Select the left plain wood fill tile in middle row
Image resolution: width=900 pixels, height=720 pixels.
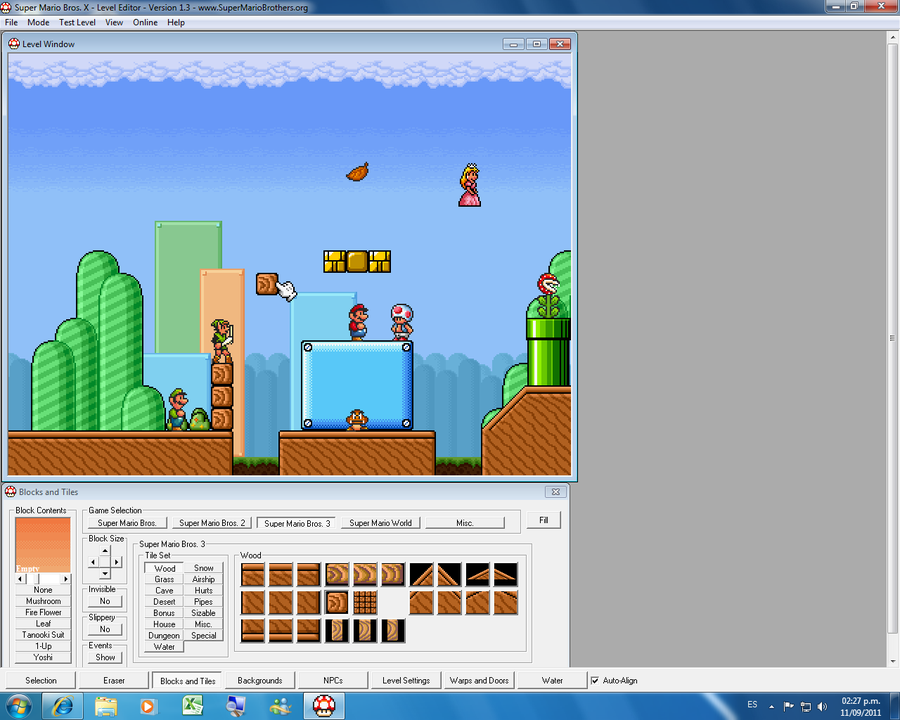[253, 602]
